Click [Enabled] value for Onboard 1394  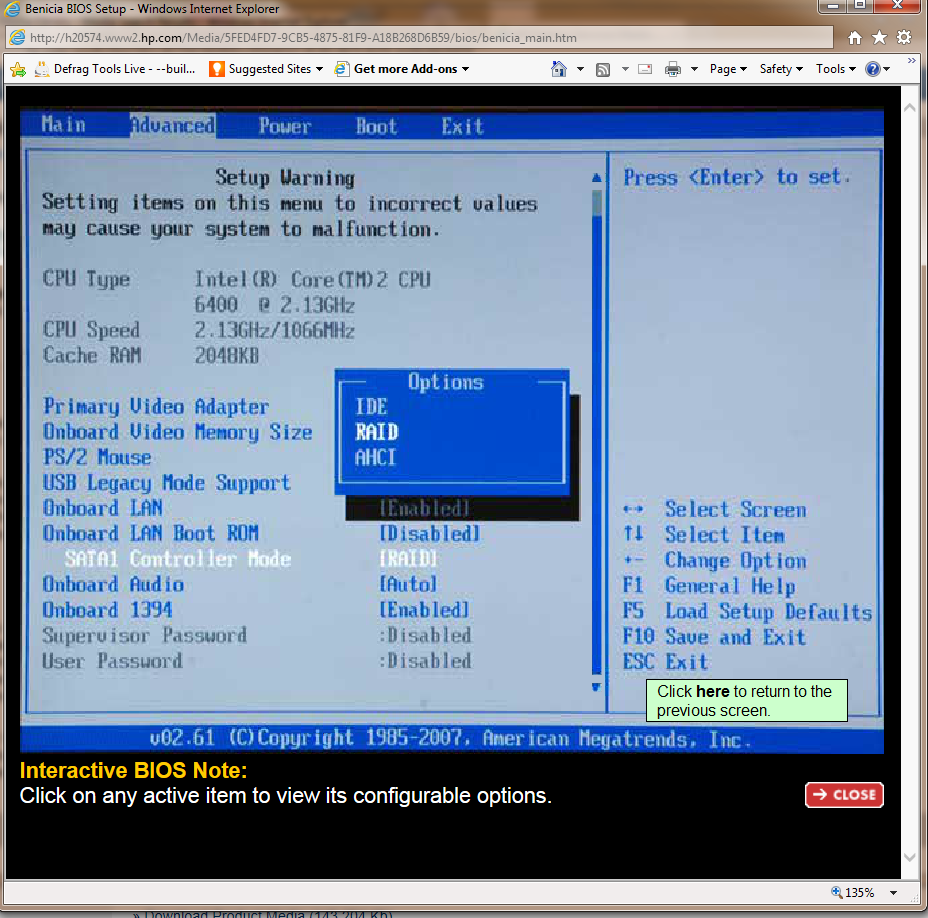(424, 610)
